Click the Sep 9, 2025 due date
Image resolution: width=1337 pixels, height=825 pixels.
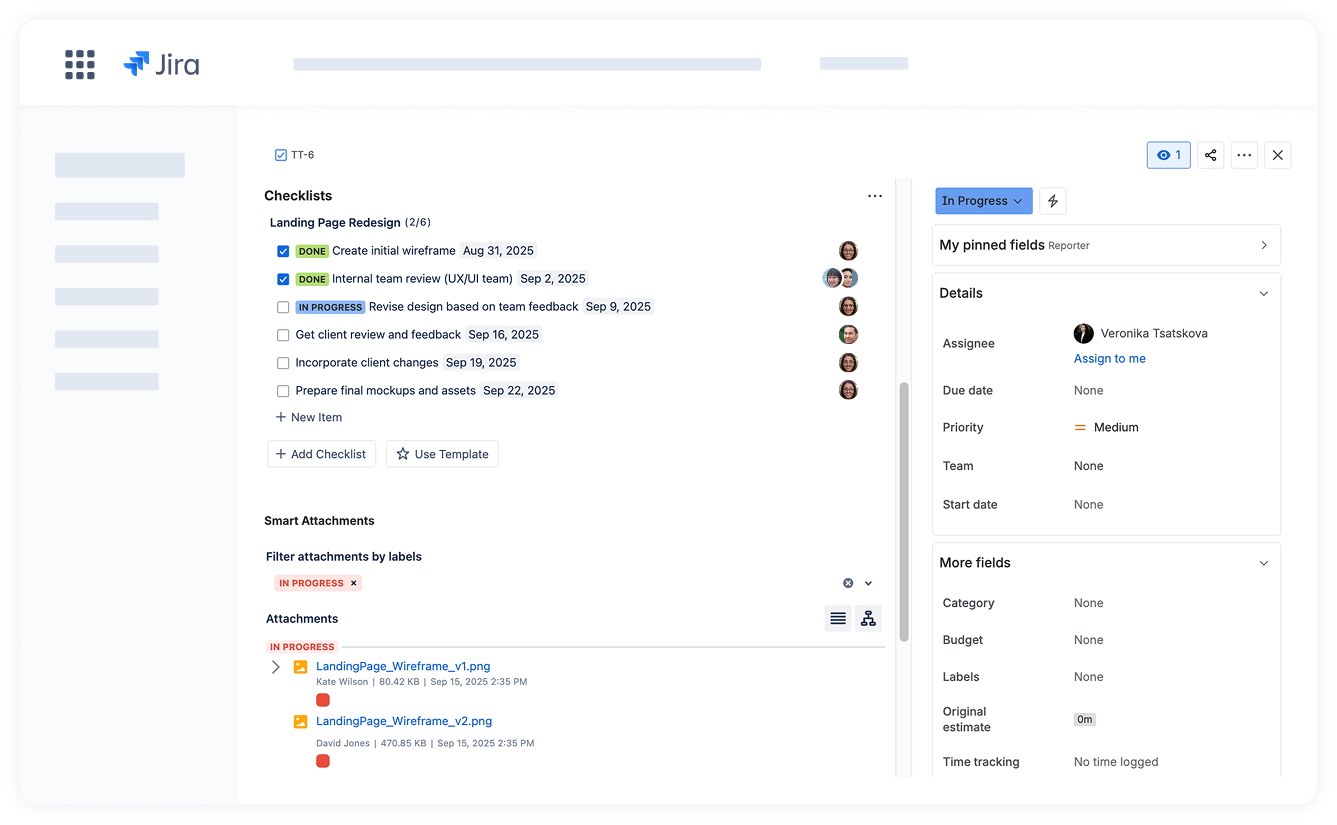pyautogui.click(x=618, y=307)
